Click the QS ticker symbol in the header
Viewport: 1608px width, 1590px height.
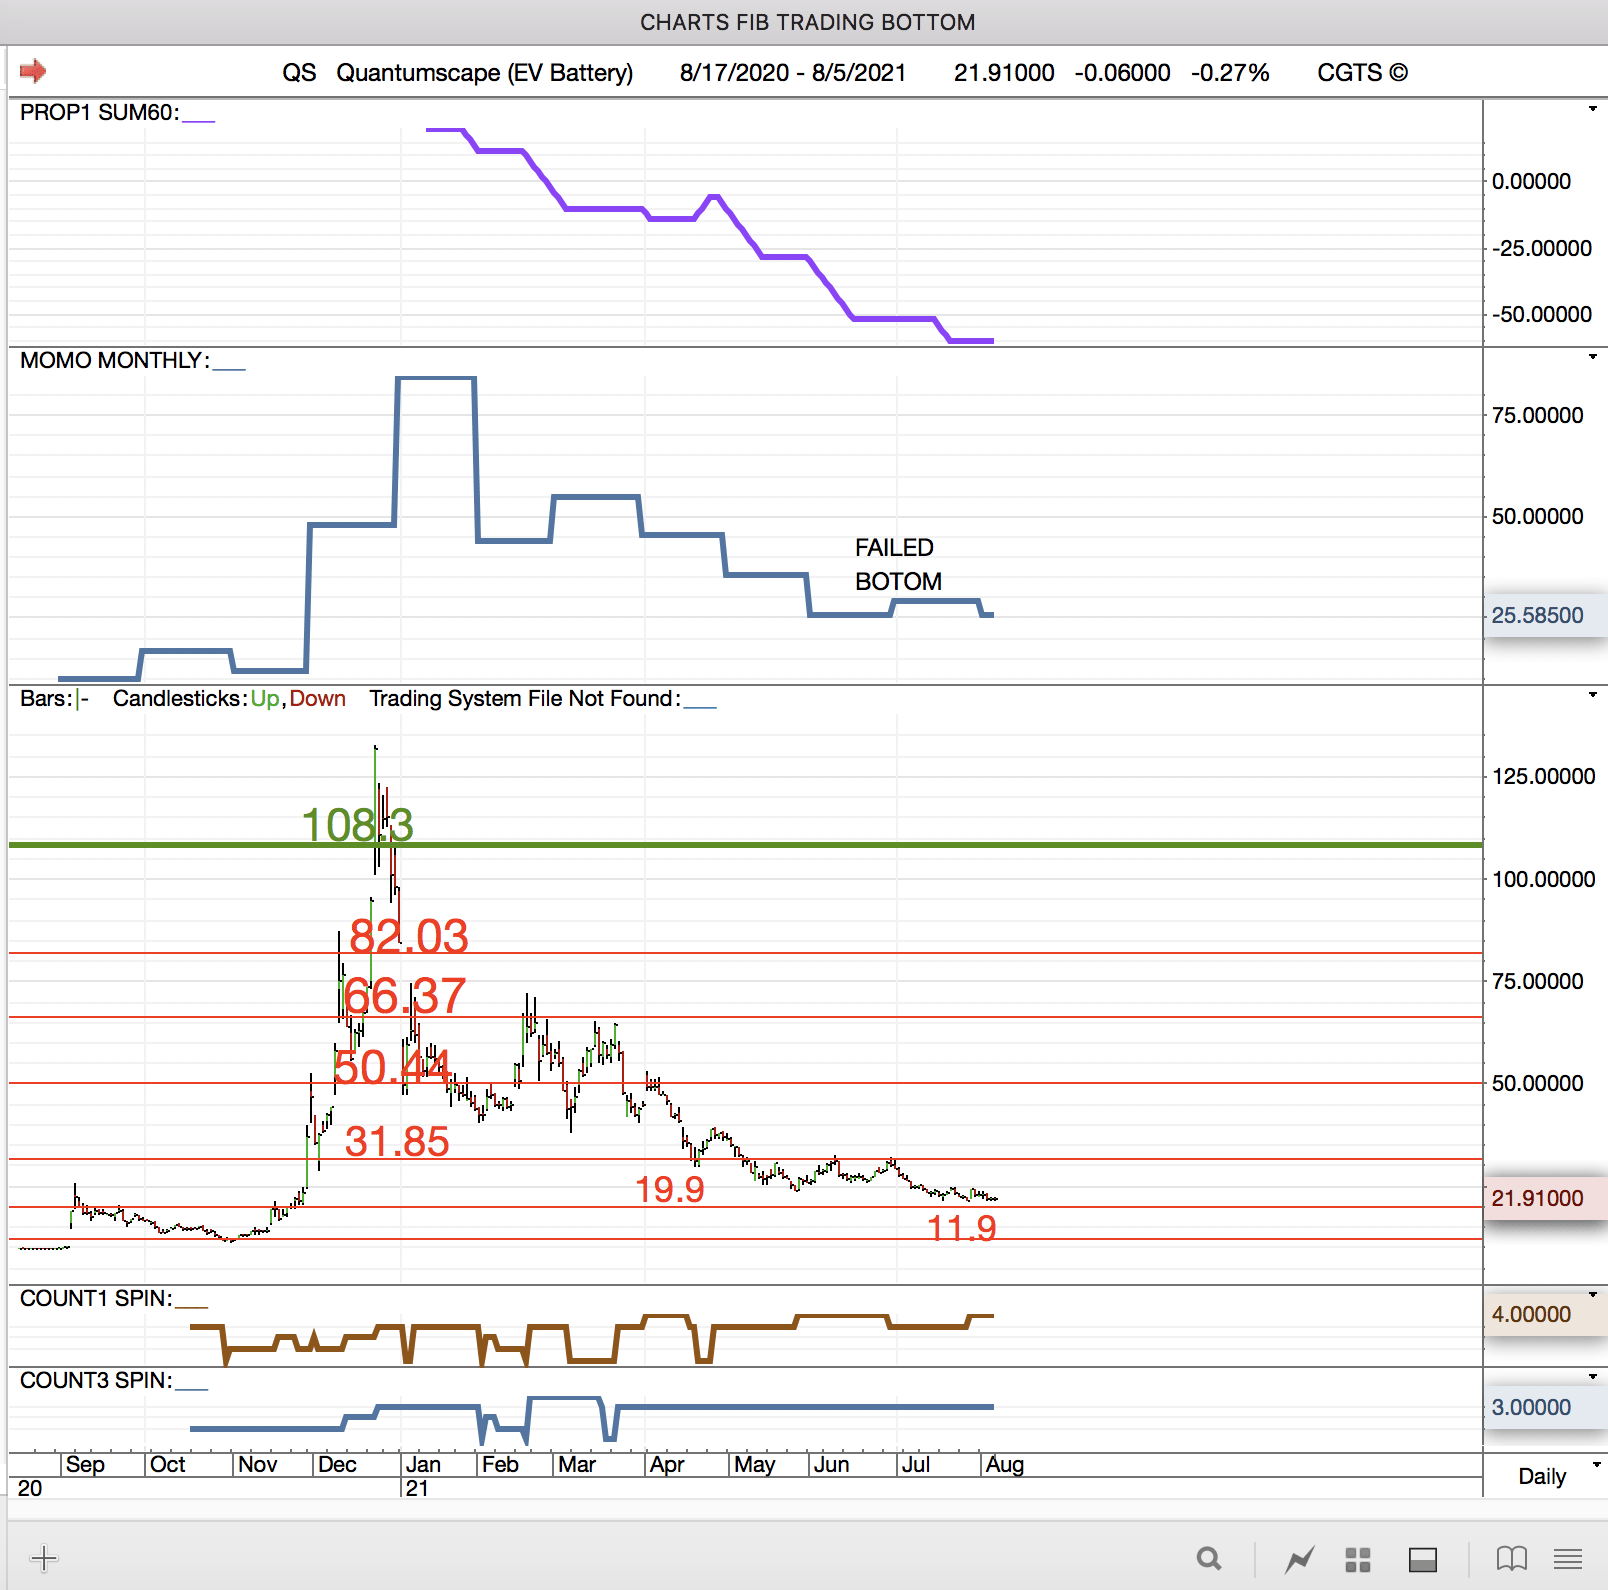point(298,73)
